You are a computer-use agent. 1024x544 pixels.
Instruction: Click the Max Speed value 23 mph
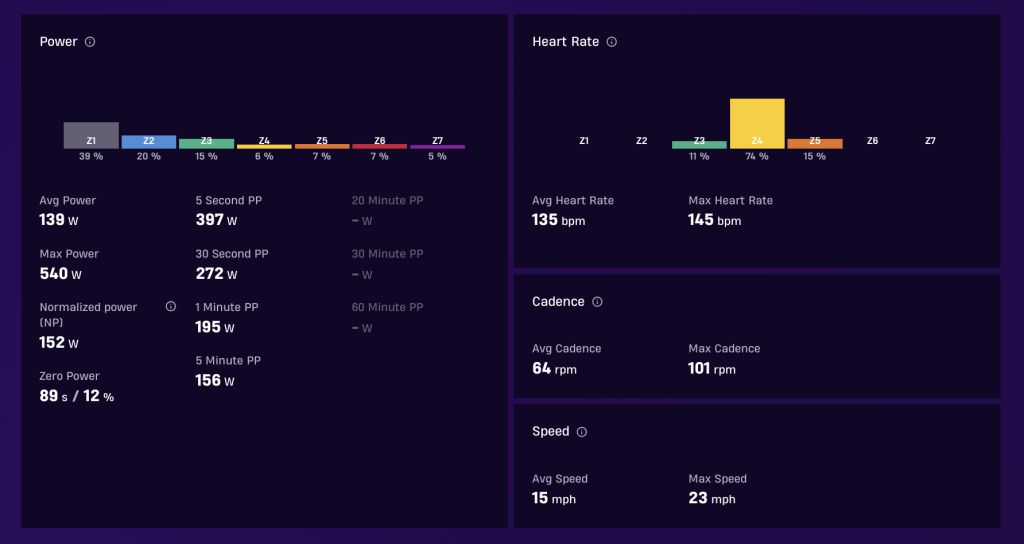712,499
